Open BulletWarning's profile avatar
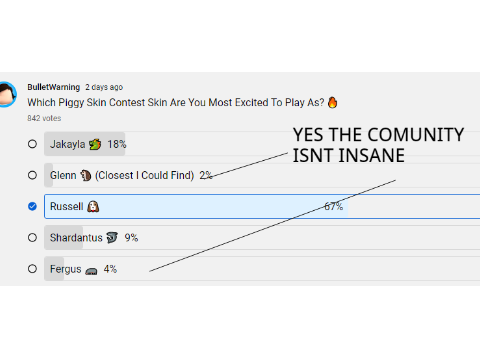This screenshot has height=360, width=480. tap(7, 94)
